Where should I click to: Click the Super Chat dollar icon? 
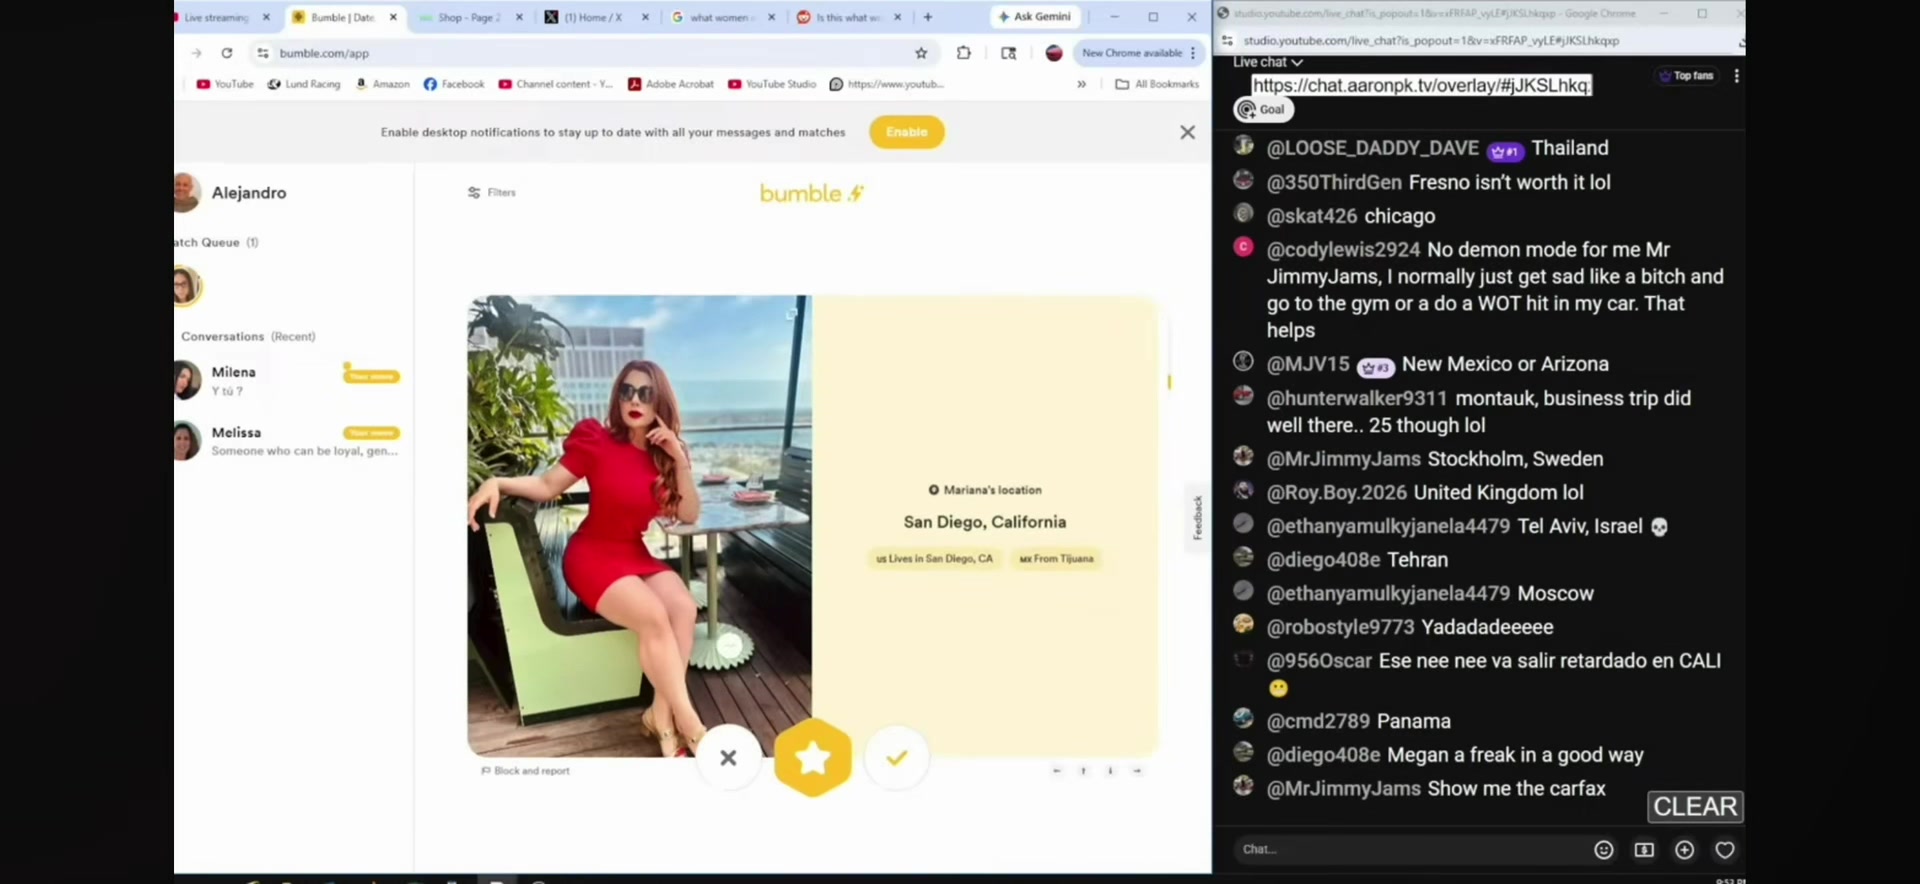pyautogui.click(x=1644, y=850)
